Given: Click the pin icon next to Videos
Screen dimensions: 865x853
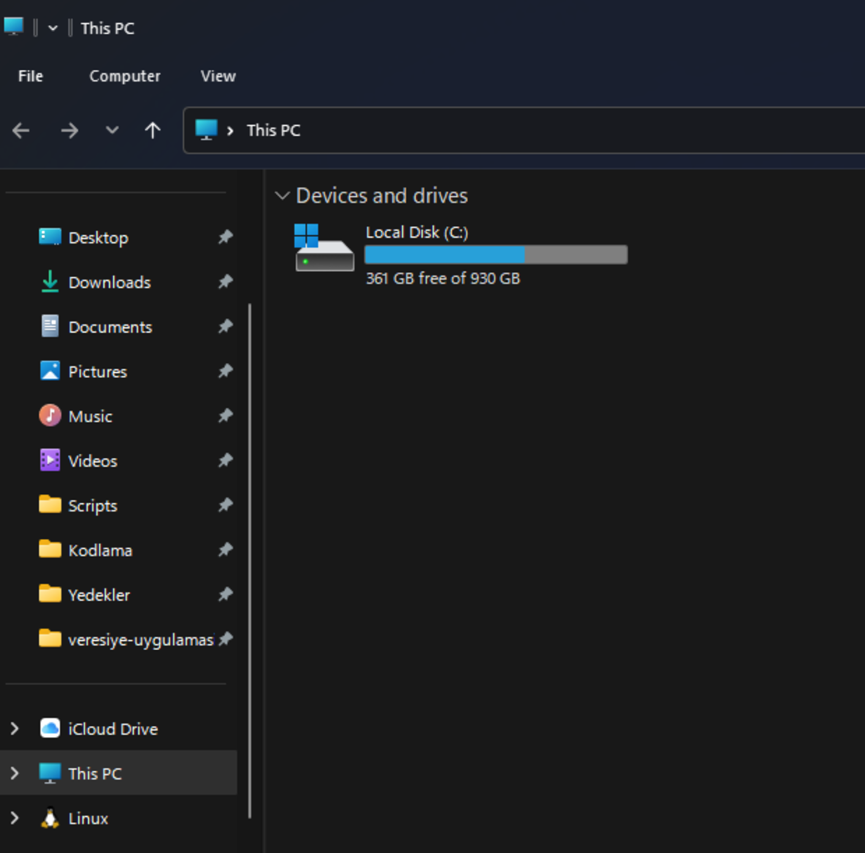Looking at the screenshot, I should 225,460.
